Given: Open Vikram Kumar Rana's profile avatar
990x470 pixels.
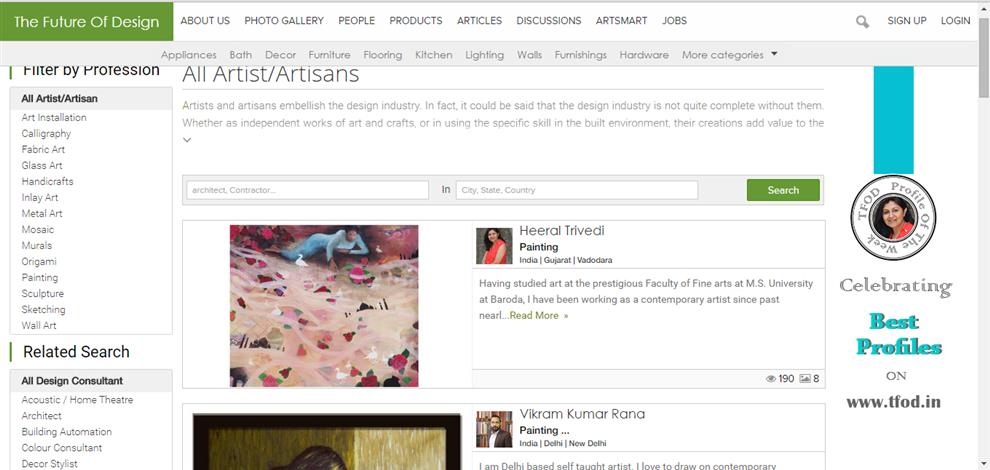Looking at the screenshot, I should tap(494, 429).
